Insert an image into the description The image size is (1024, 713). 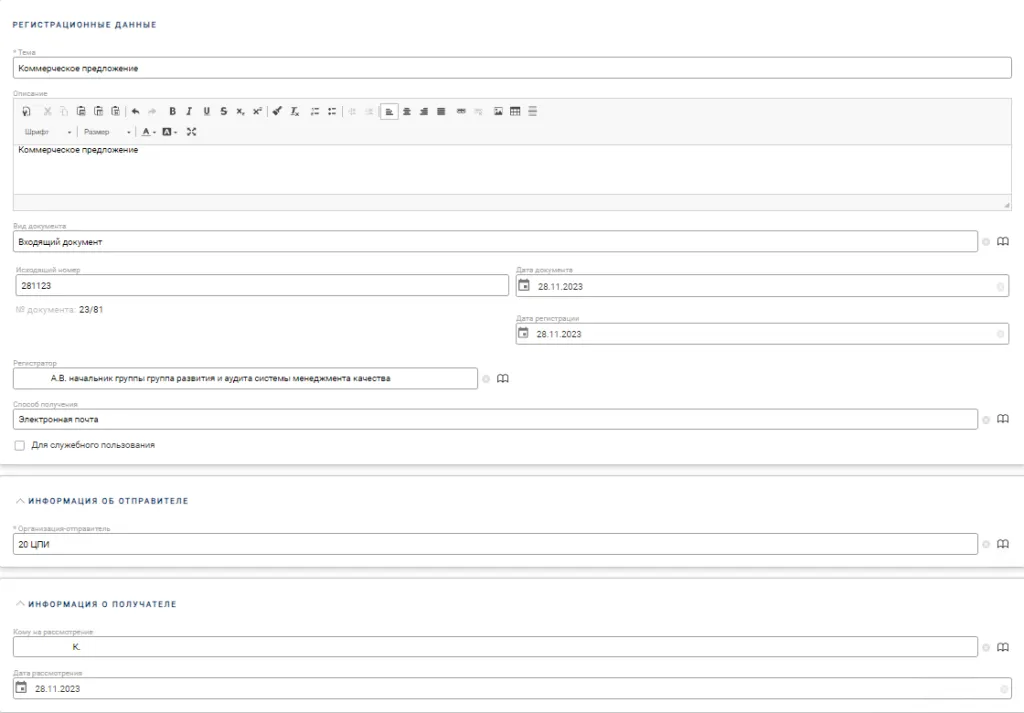(x=498, y=111)
